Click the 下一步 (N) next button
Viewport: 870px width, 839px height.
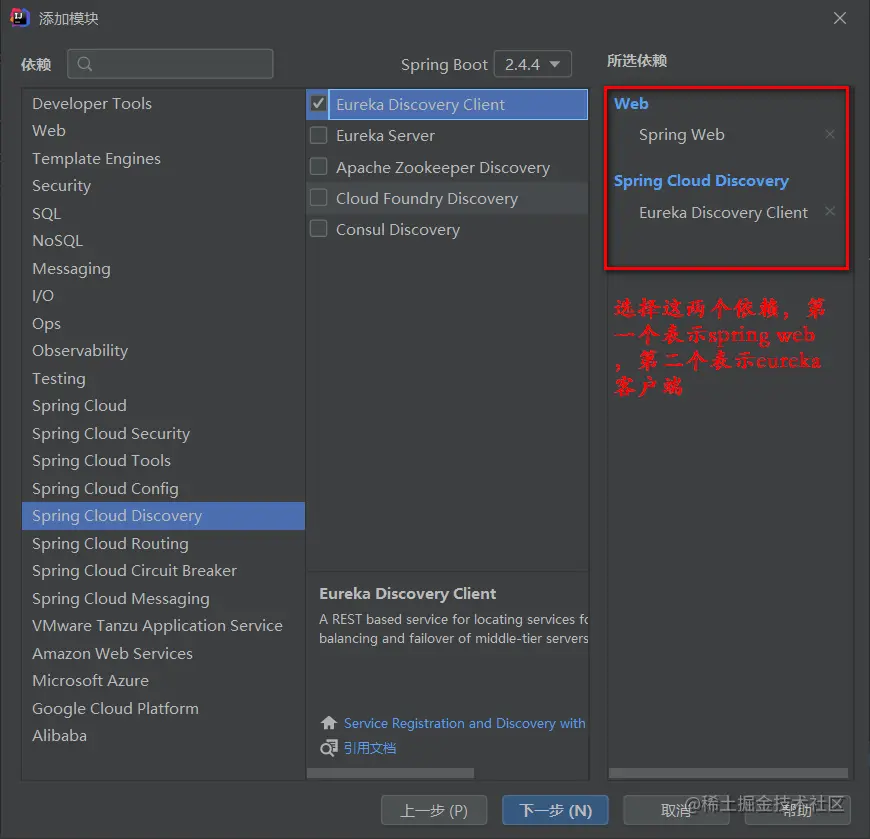coord(555,810)
